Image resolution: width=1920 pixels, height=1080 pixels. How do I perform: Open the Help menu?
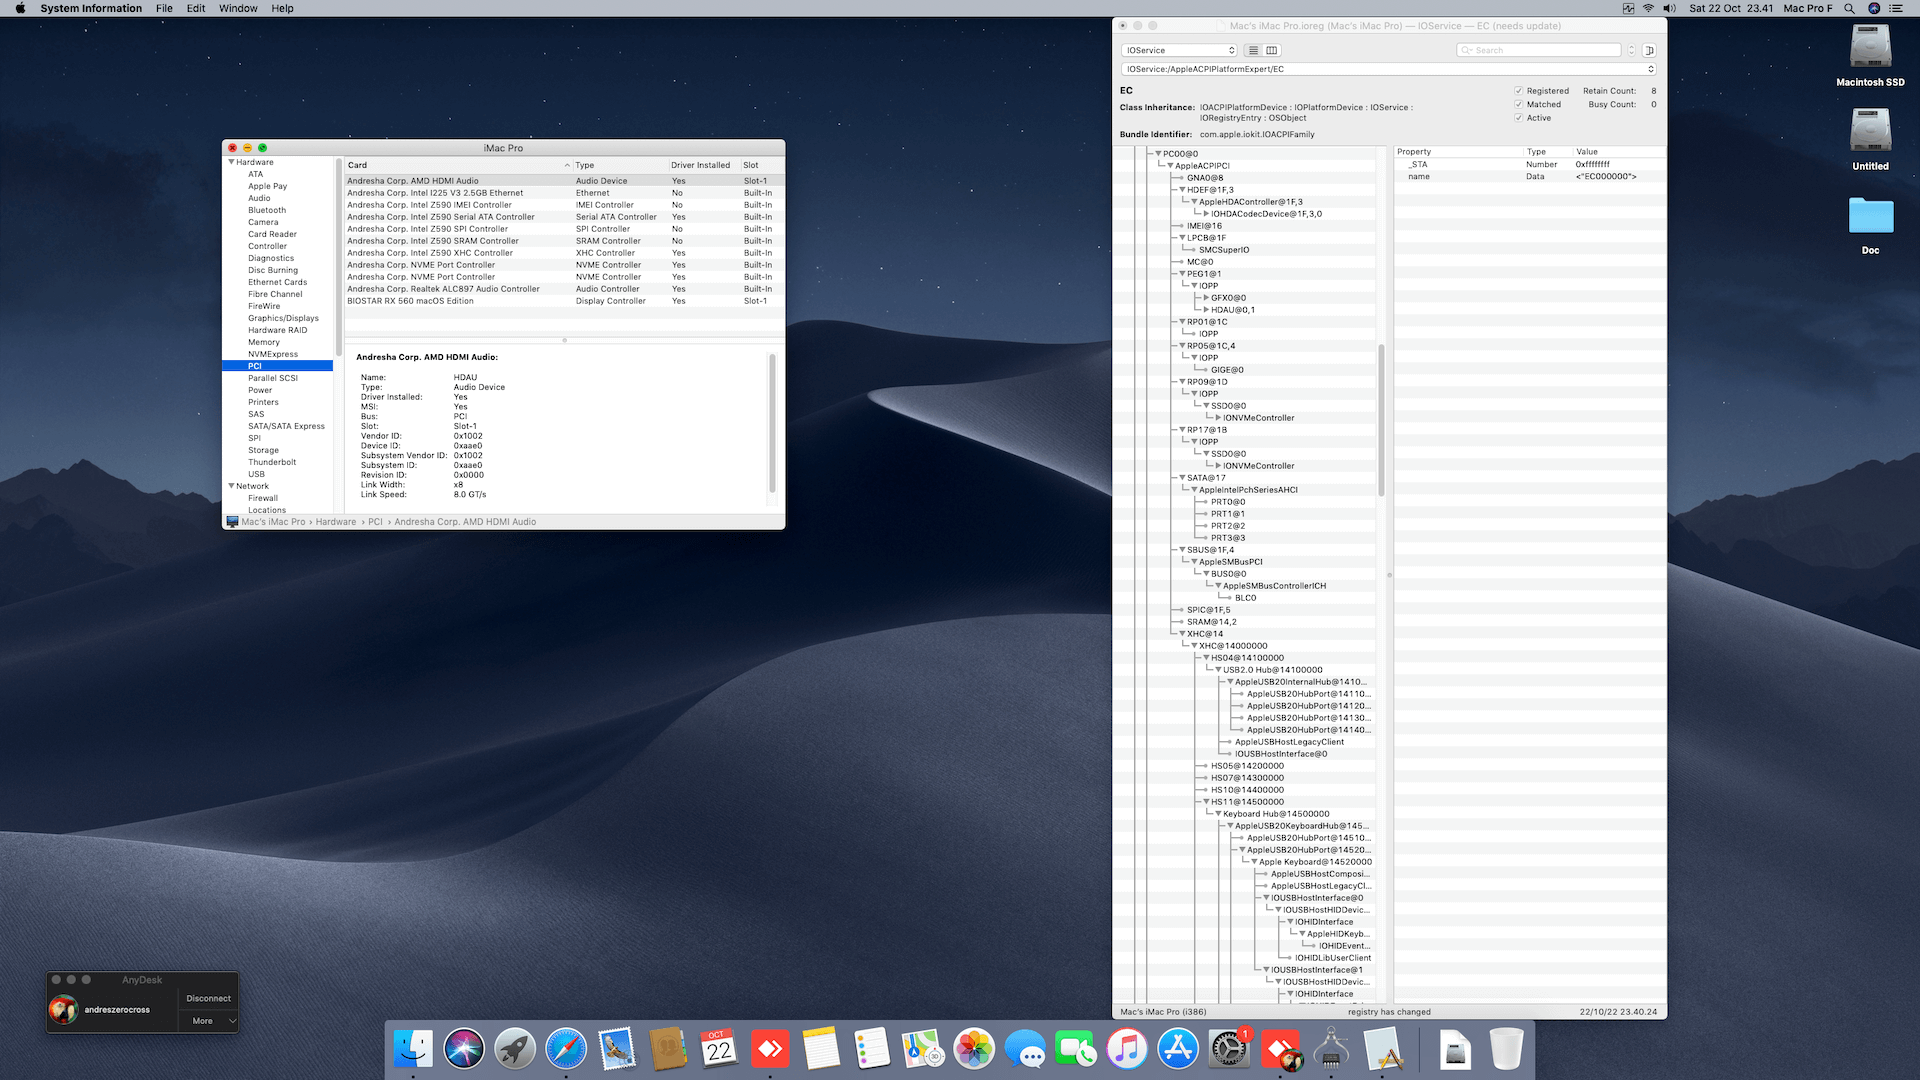283,8
